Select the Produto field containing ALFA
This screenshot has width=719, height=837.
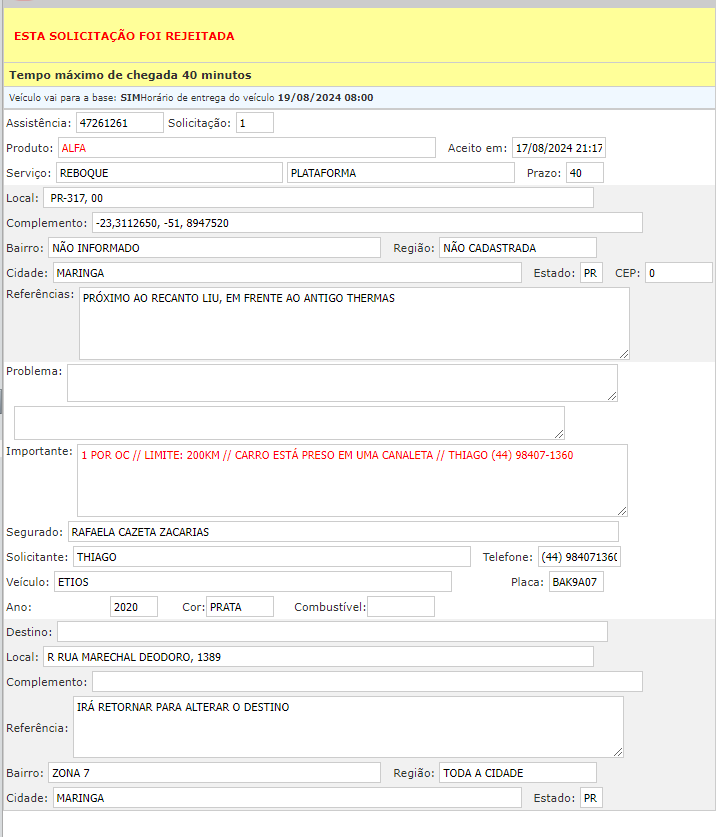[246, 148]
